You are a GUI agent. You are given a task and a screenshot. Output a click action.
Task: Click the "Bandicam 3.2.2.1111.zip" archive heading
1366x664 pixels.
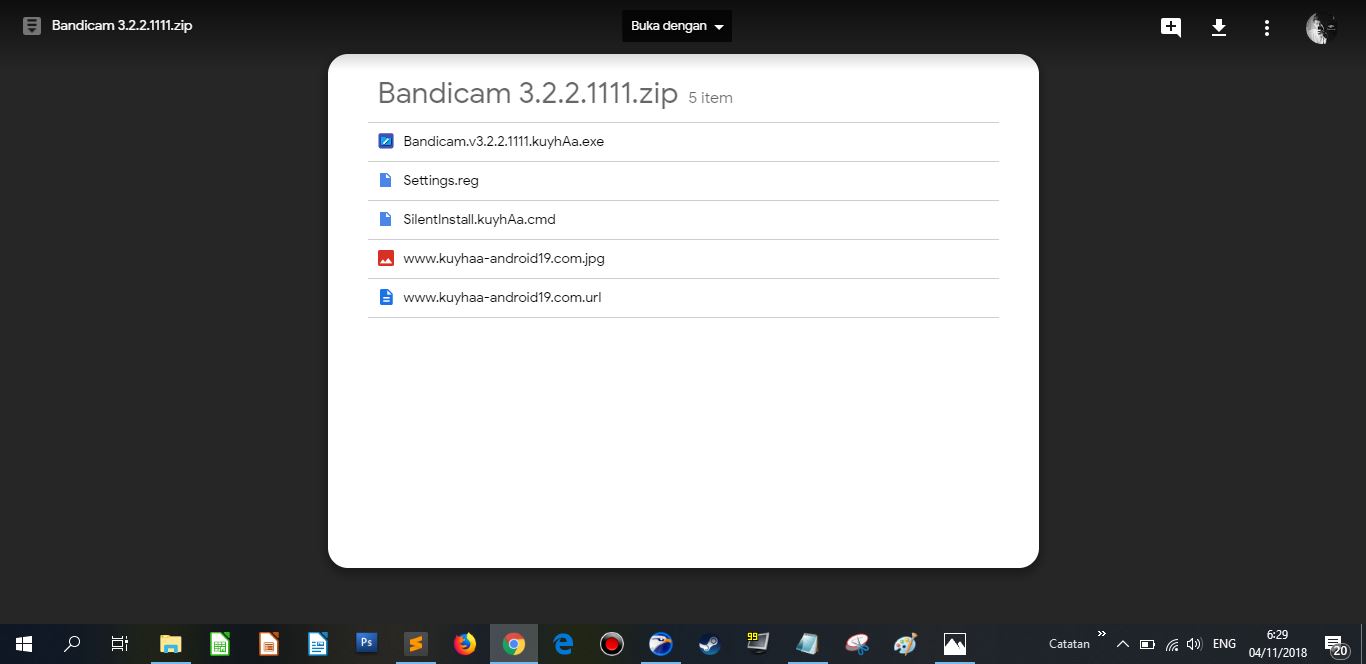(528, 93)
